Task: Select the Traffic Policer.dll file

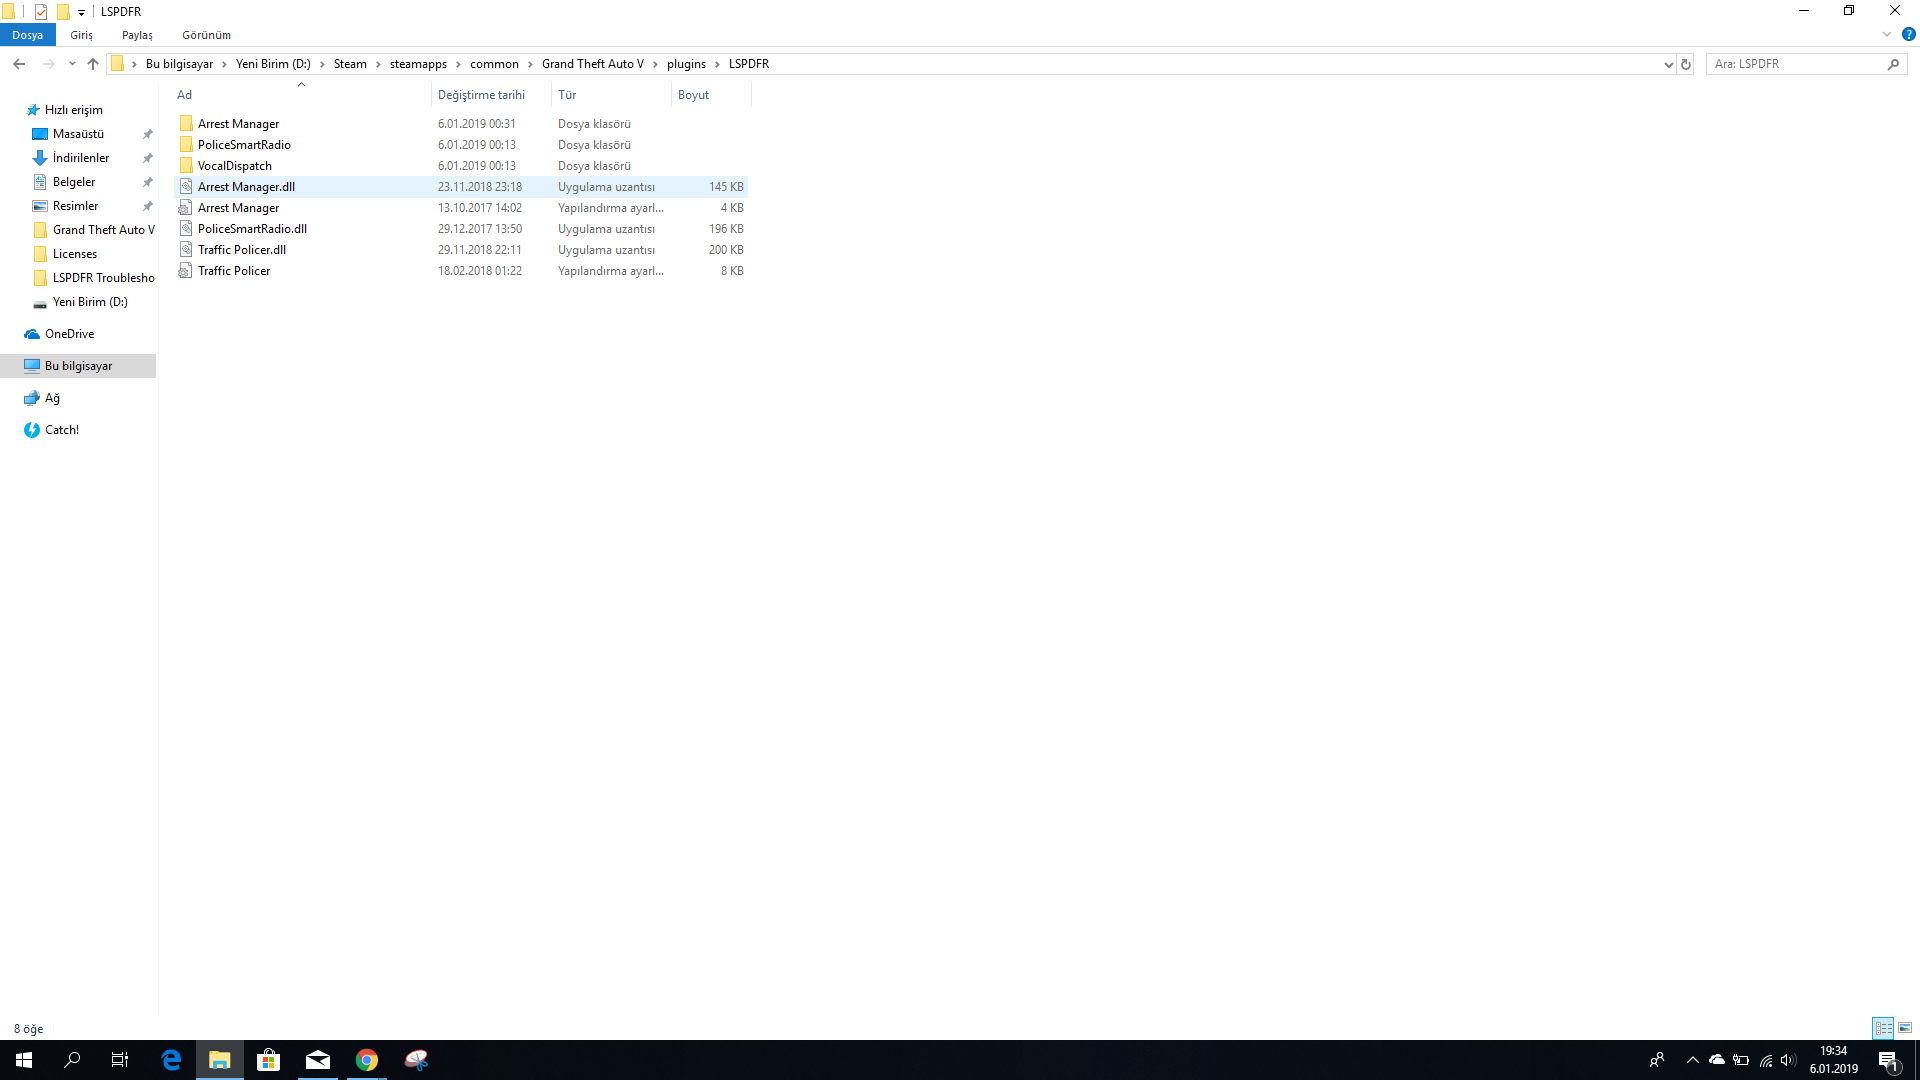Action: tap(242, 250)
